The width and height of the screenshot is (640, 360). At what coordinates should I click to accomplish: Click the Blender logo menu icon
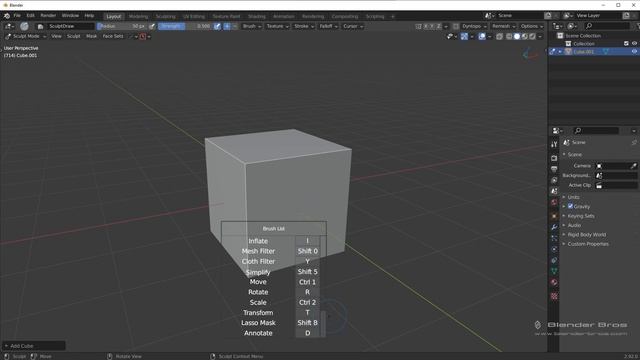pos(7,16)
